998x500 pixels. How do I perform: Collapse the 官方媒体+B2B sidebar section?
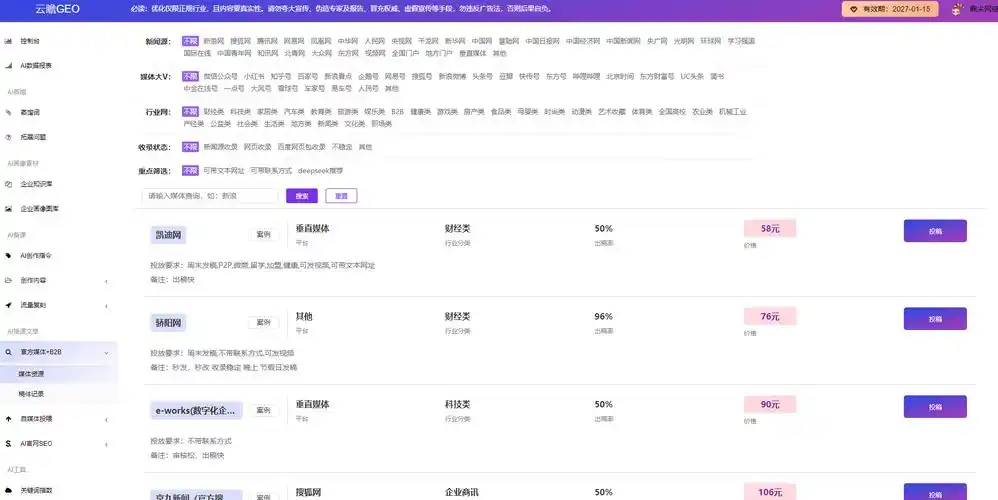tap(106, 352)
